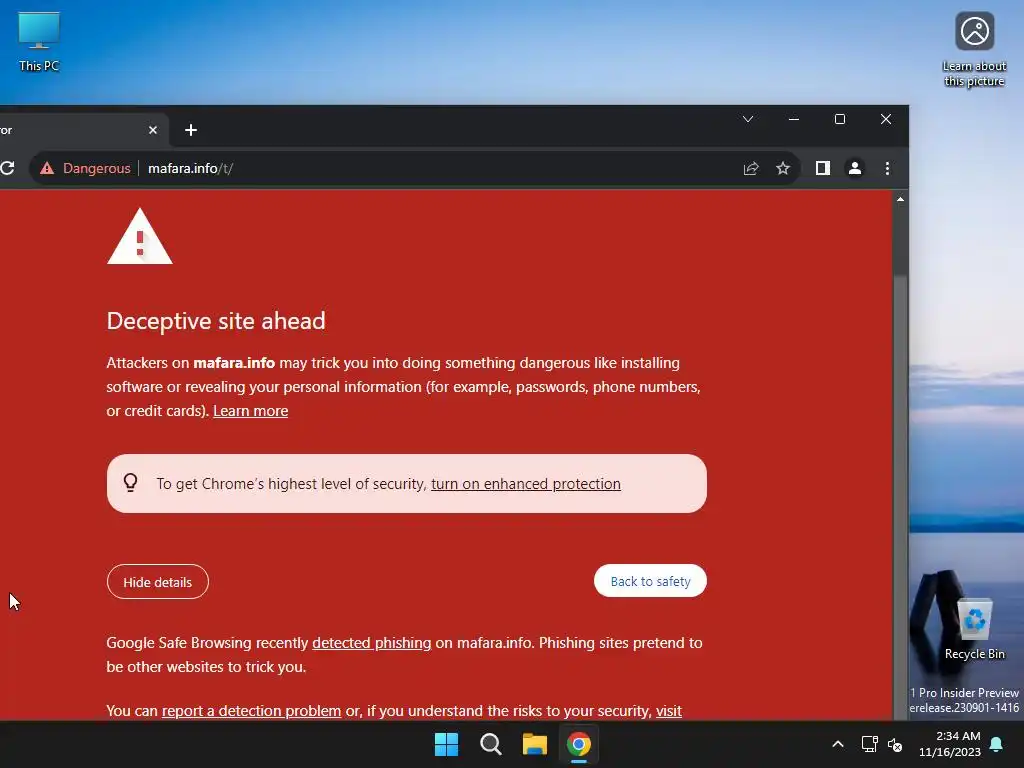
Task: Click turn on enhanced protection link
Action: (526, 484)
